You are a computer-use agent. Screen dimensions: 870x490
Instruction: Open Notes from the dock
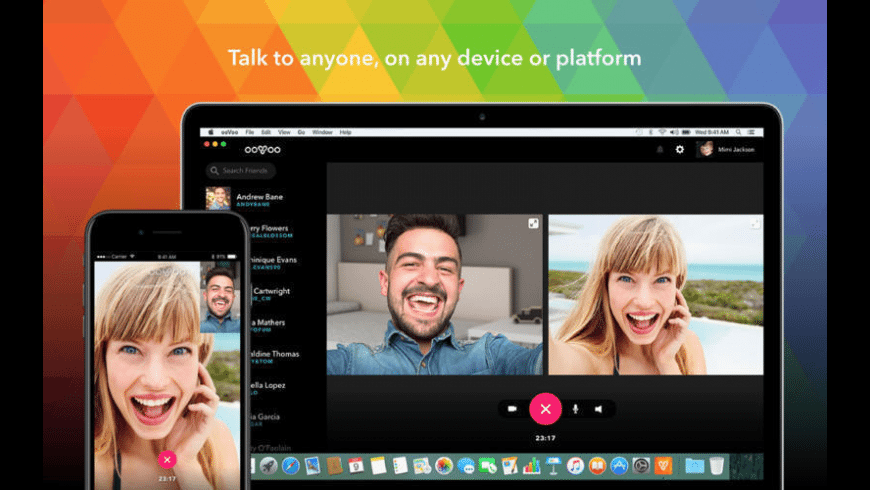tap(378, 466)
